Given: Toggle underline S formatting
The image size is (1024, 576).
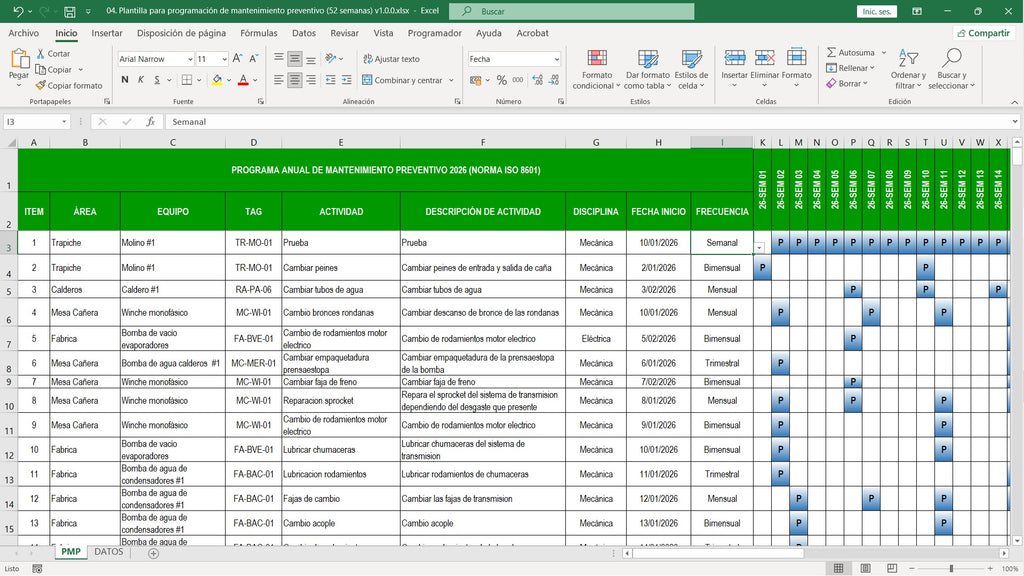Looking at the screenshot, I should point(157,80).
